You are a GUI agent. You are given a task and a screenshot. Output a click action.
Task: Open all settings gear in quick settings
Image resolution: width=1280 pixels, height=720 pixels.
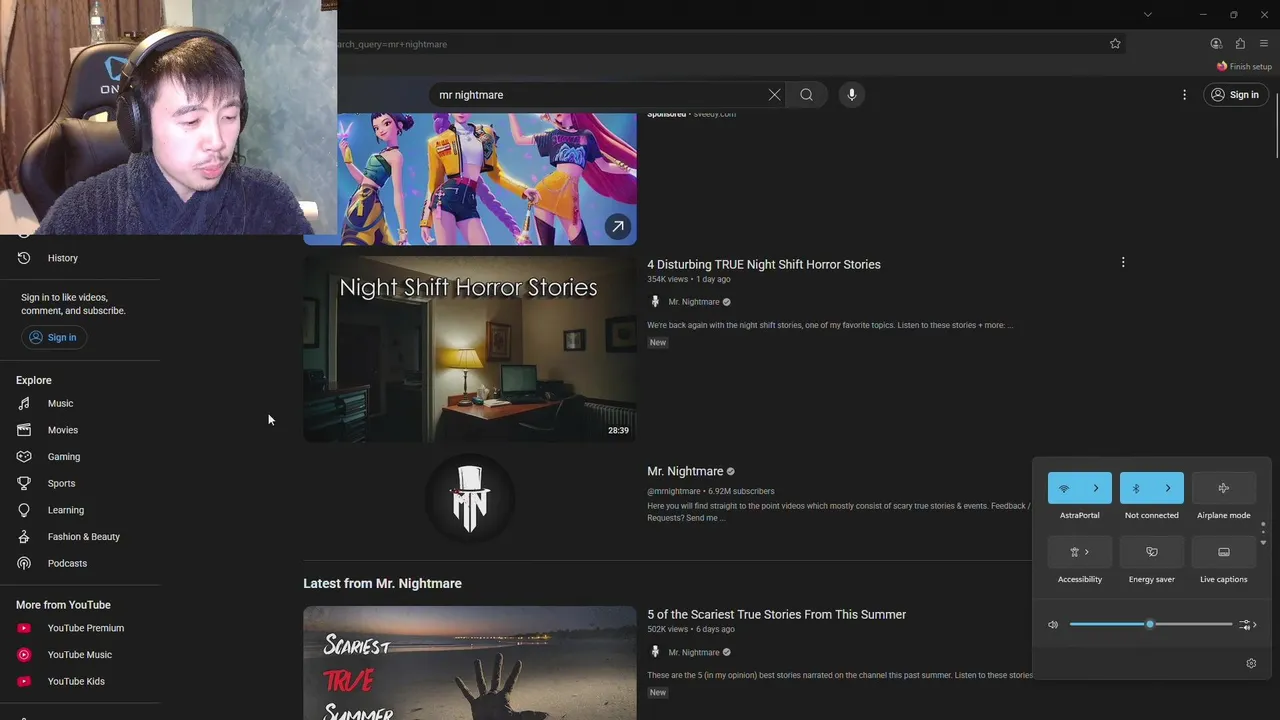(x=1251, y=663)
